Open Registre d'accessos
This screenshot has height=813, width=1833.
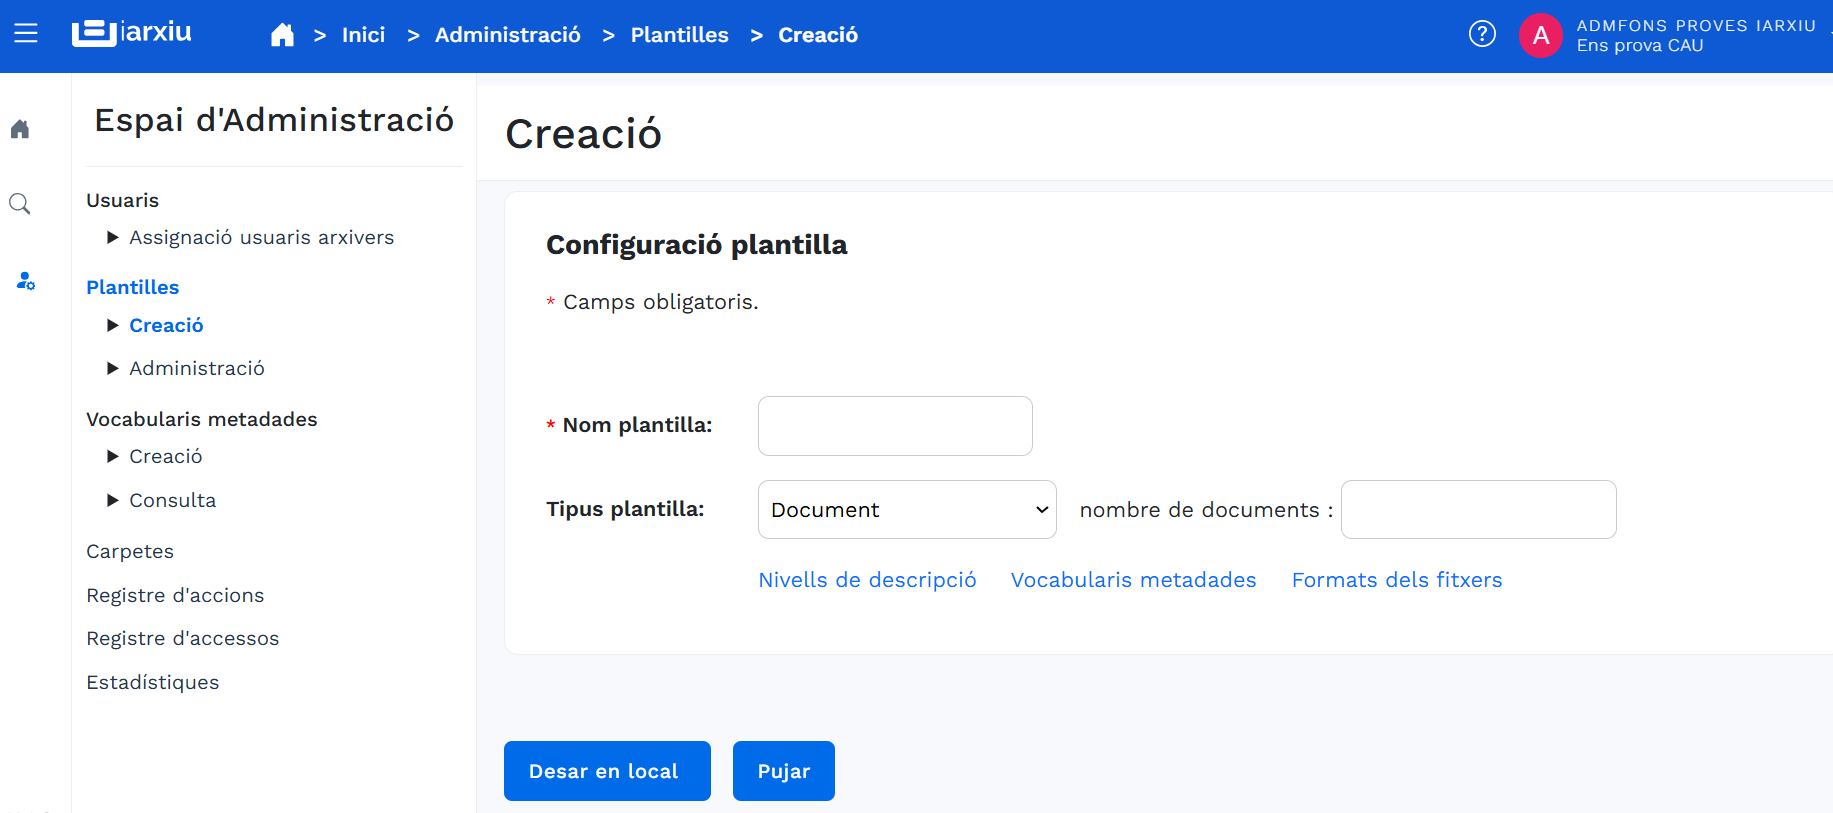[183, 638]
